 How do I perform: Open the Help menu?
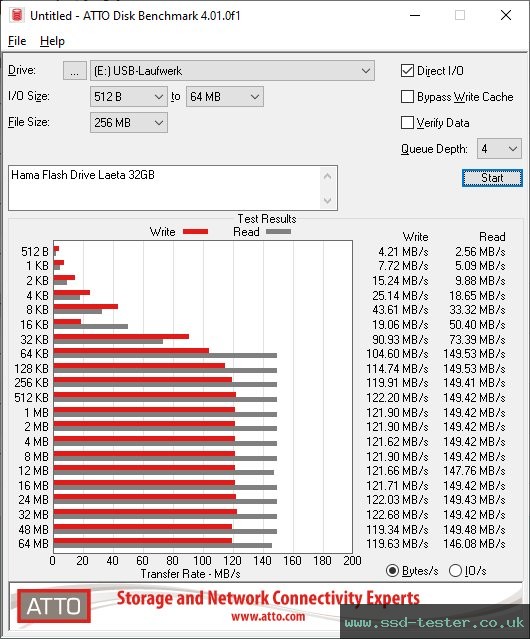coord(52,41)
